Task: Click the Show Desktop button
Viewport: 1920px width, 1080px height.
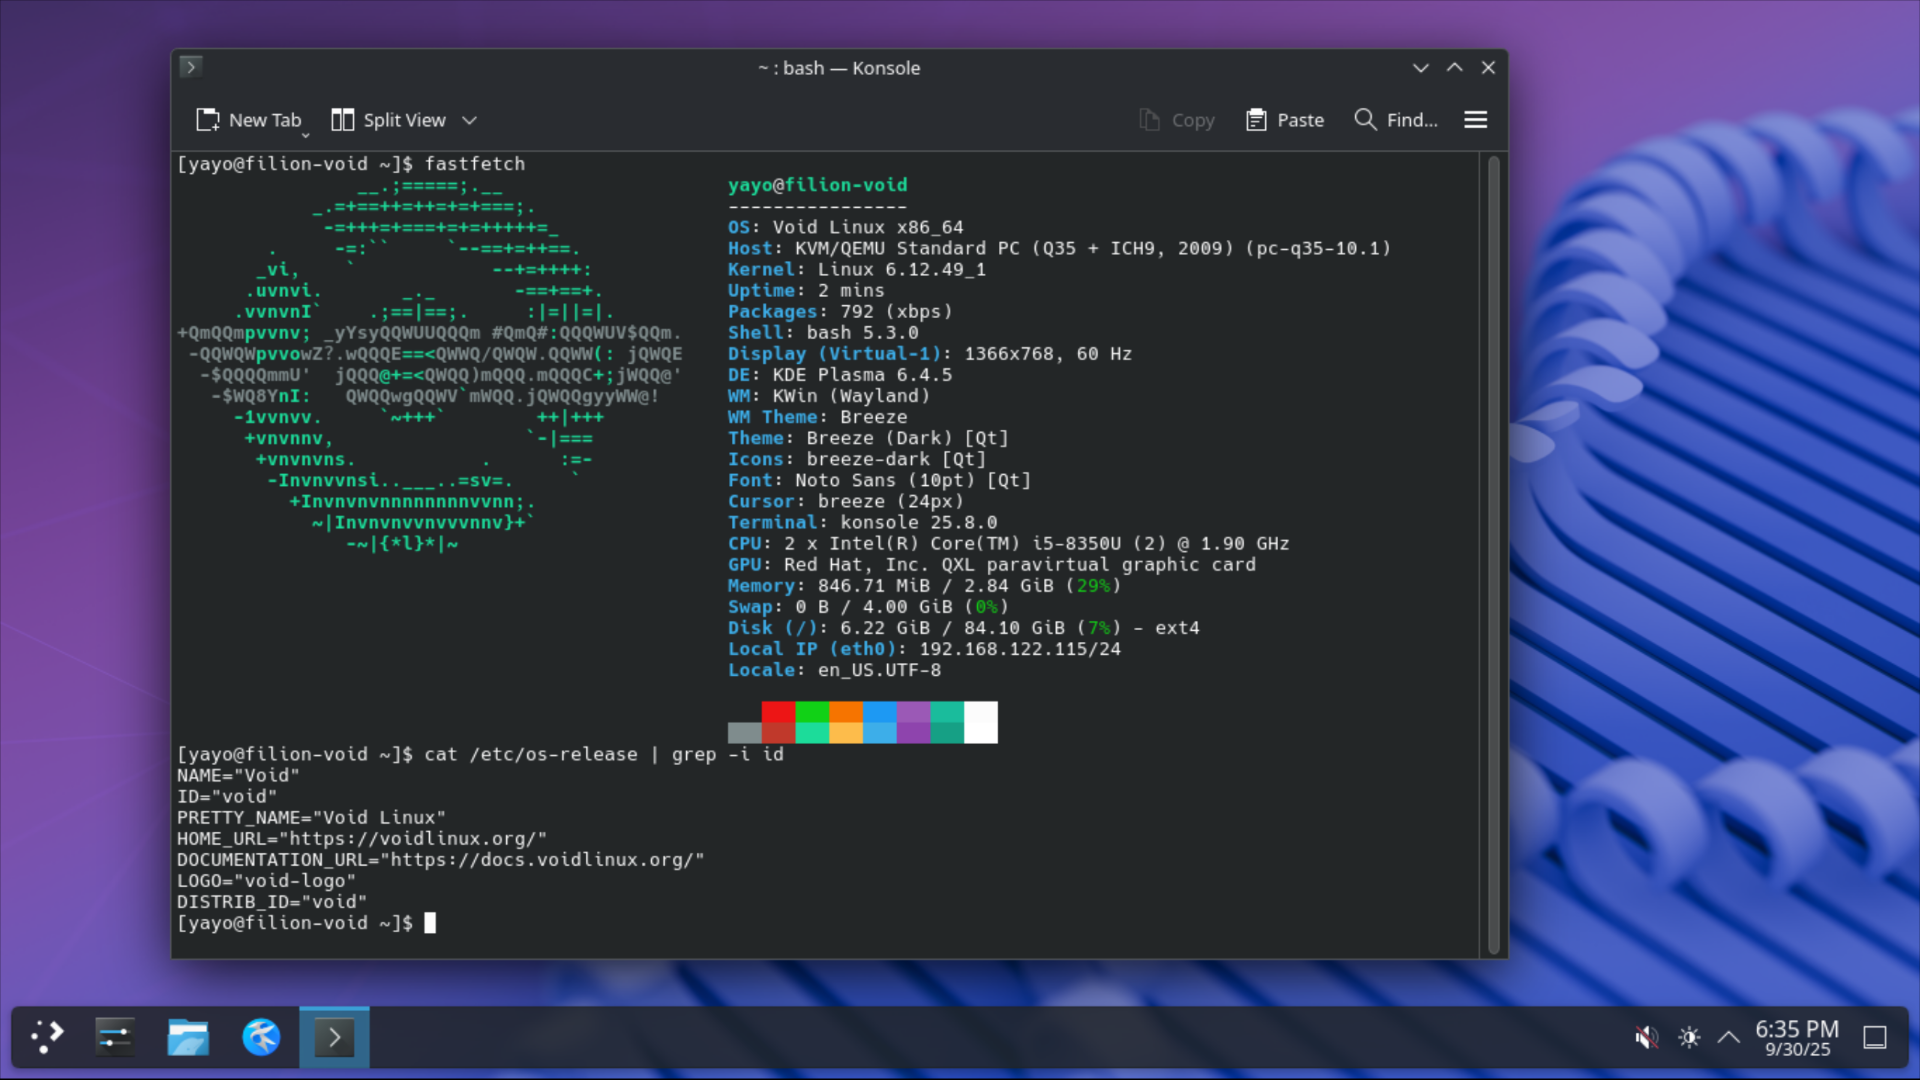Action: pos(1875,1037)
